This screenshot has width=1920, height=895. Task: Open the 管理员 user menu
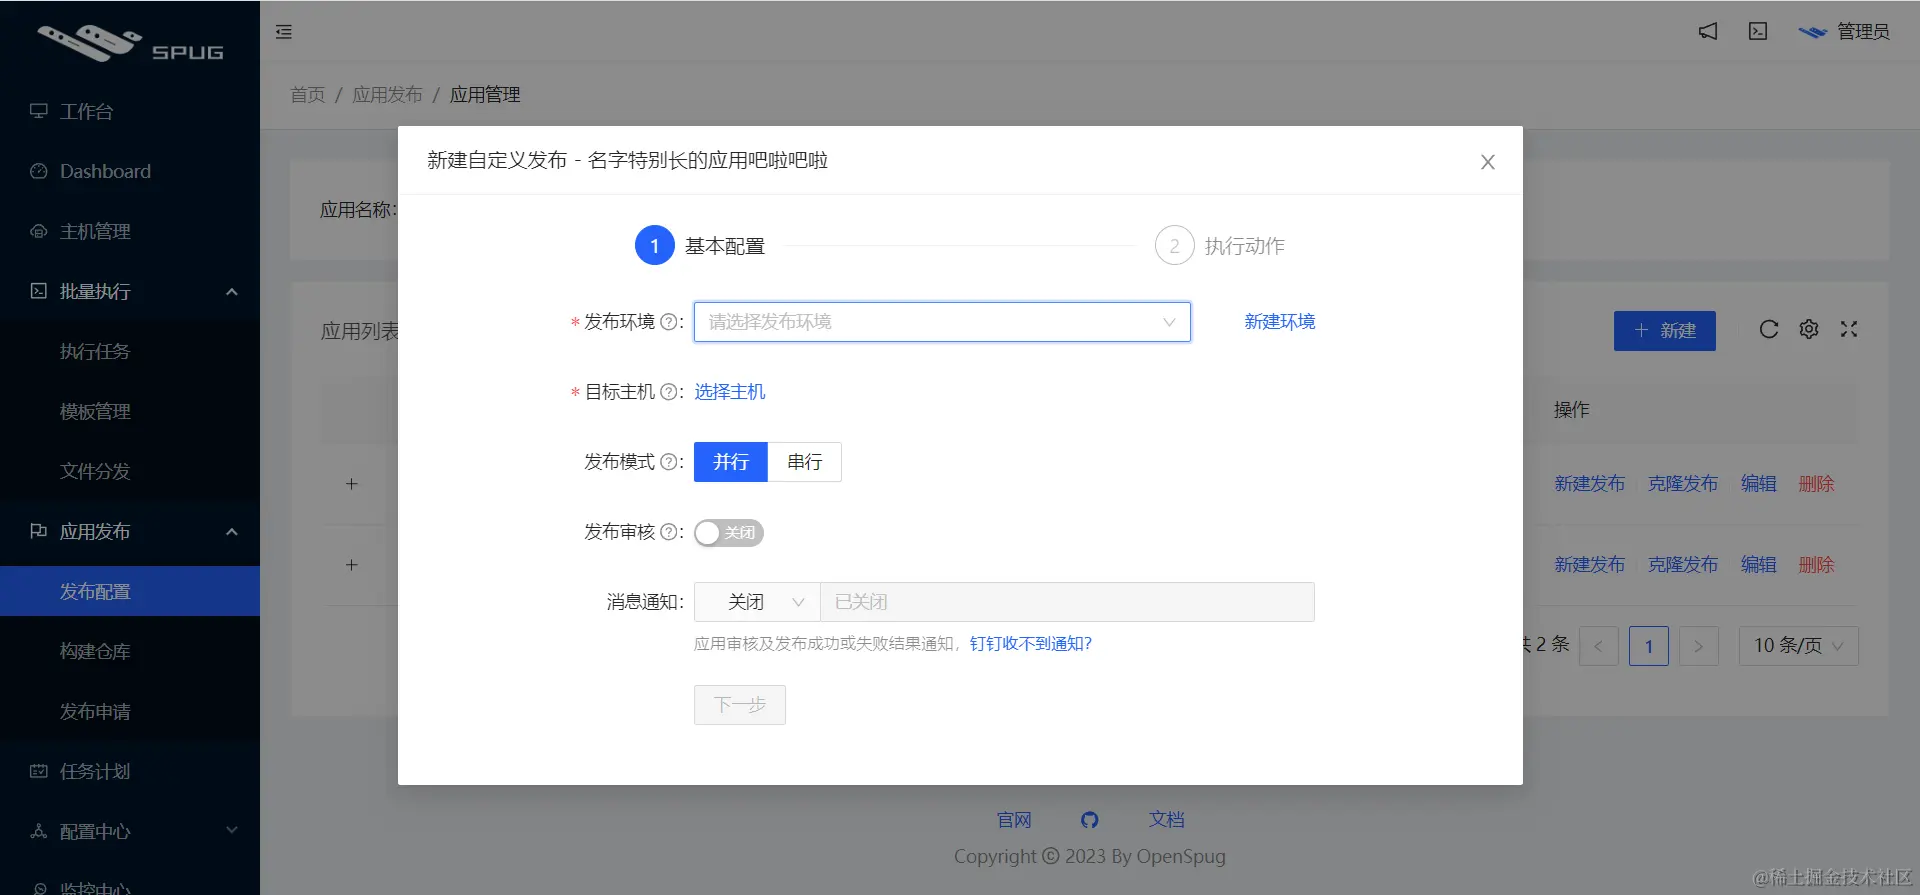pos(1844,32)
